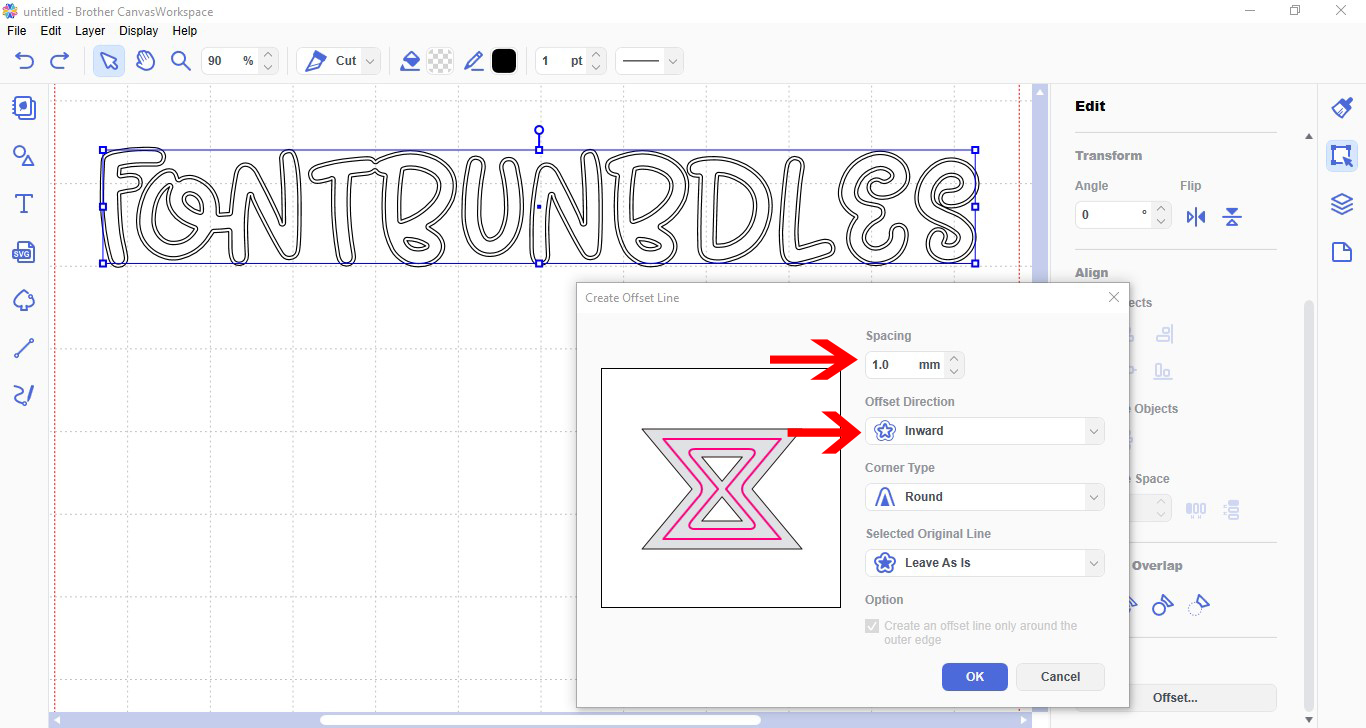Screen dimensions: 1366x728
Task: Select the line color pen icon
Action: click(474, 61)
